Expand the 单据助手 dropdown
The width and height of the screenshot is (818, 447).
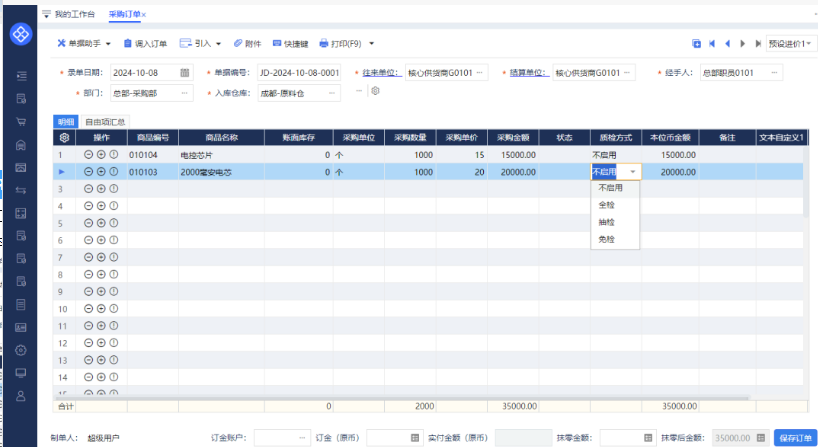(x=108, y=44)
